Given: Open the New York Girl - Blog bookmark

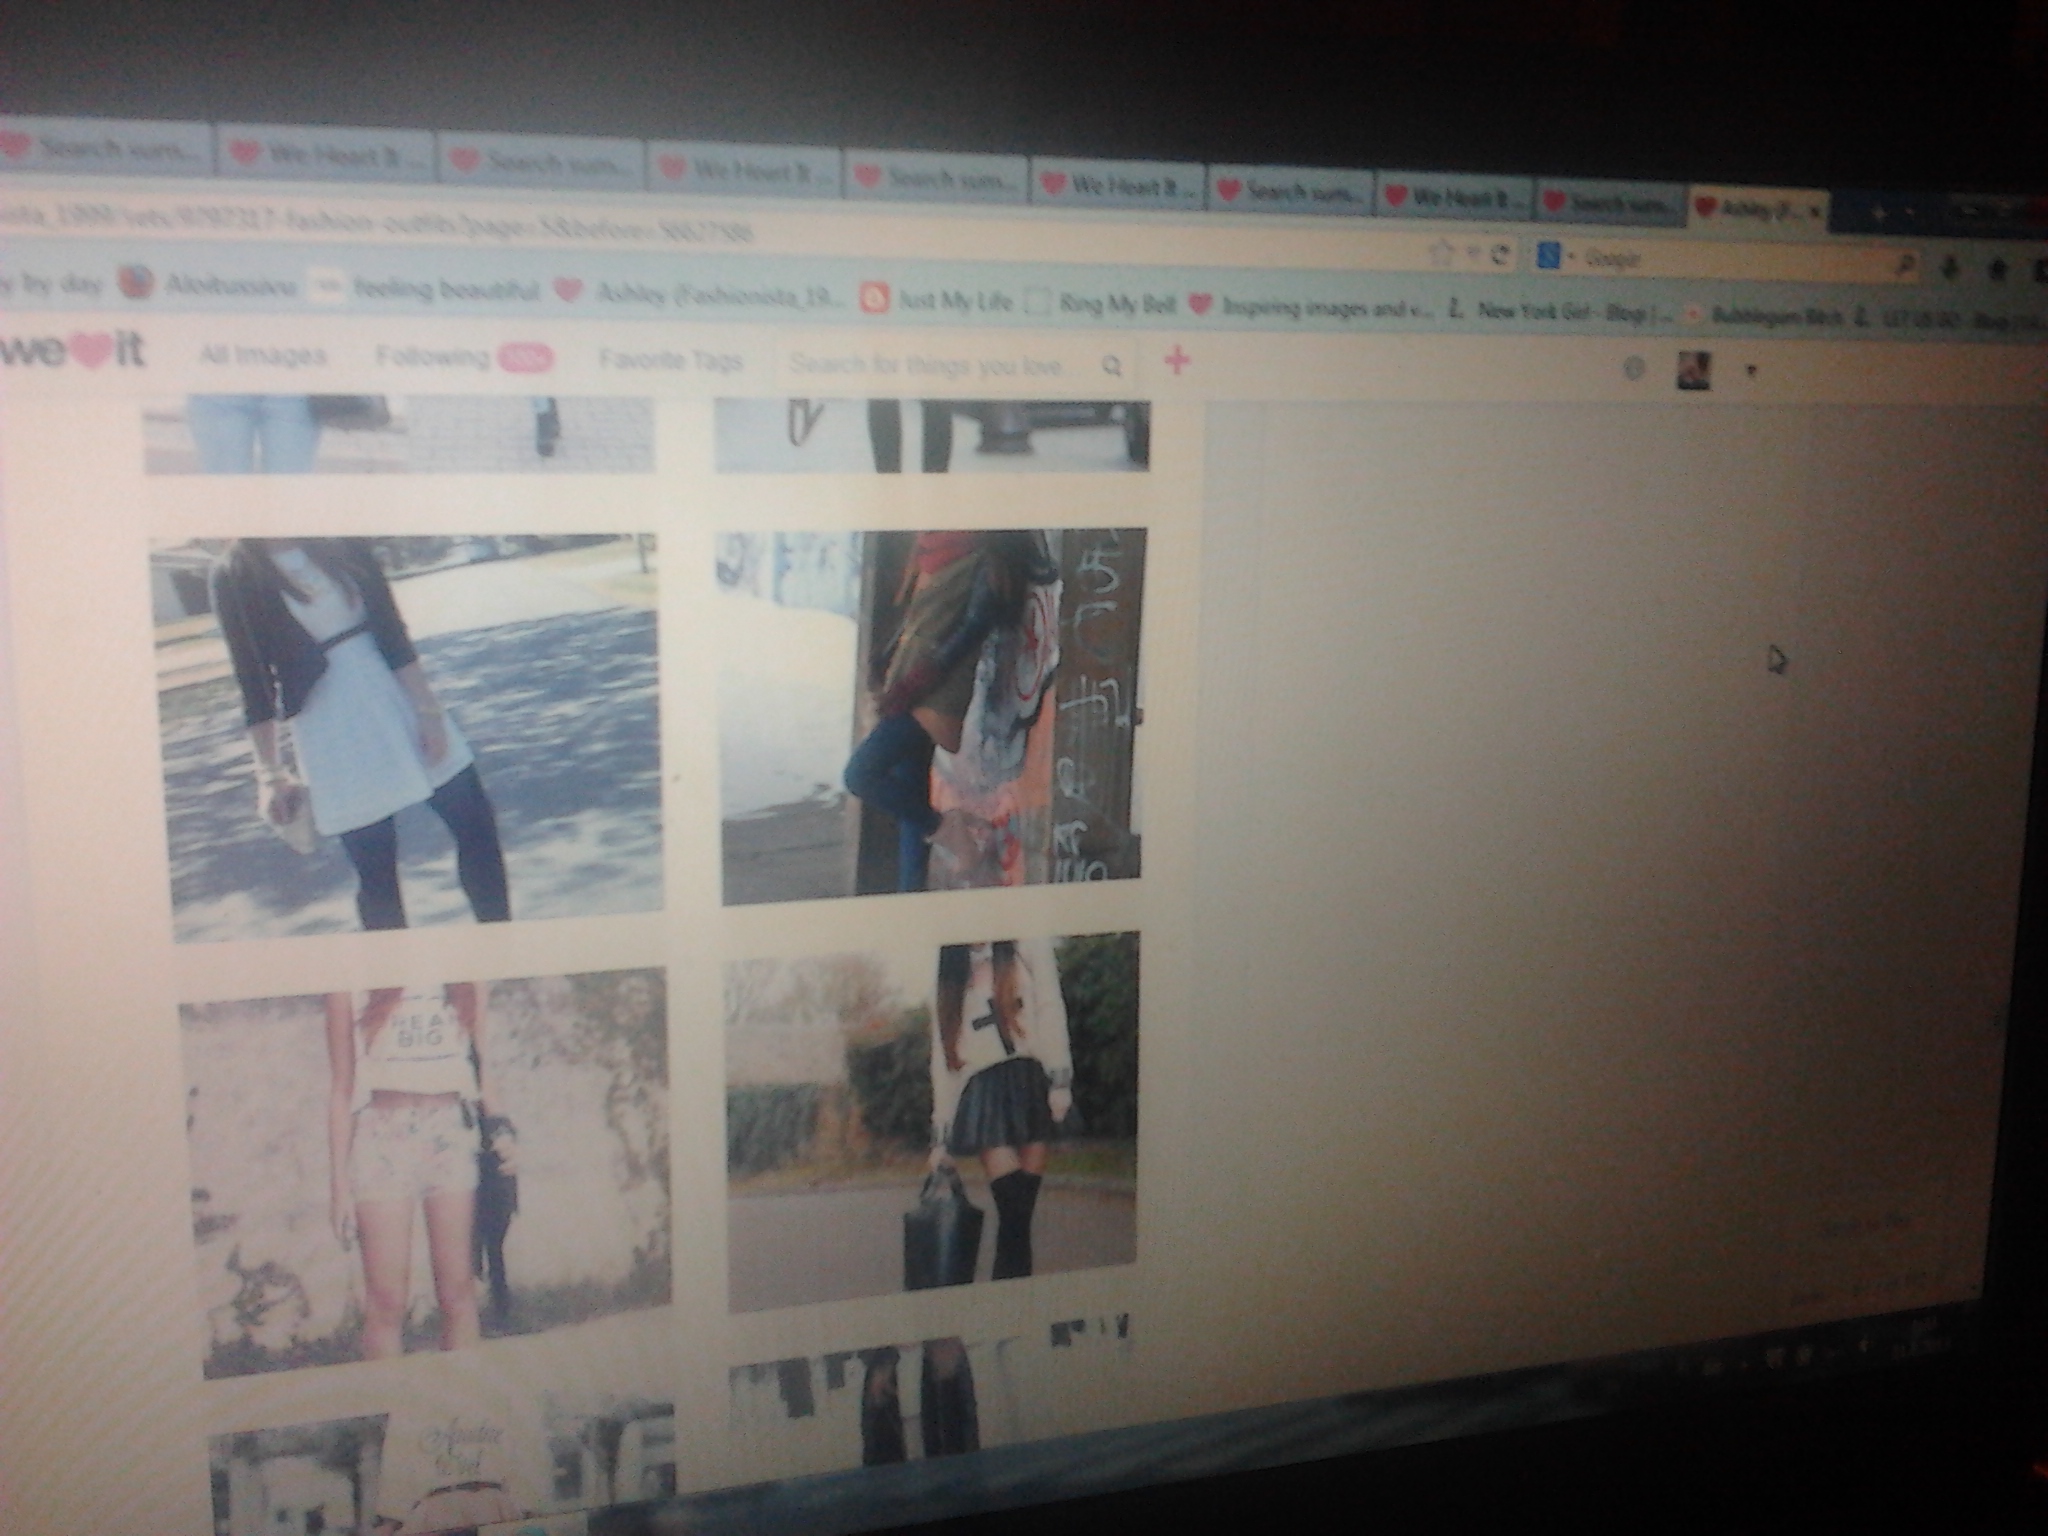Looking at the screenshot, I should coord(1563,312).
